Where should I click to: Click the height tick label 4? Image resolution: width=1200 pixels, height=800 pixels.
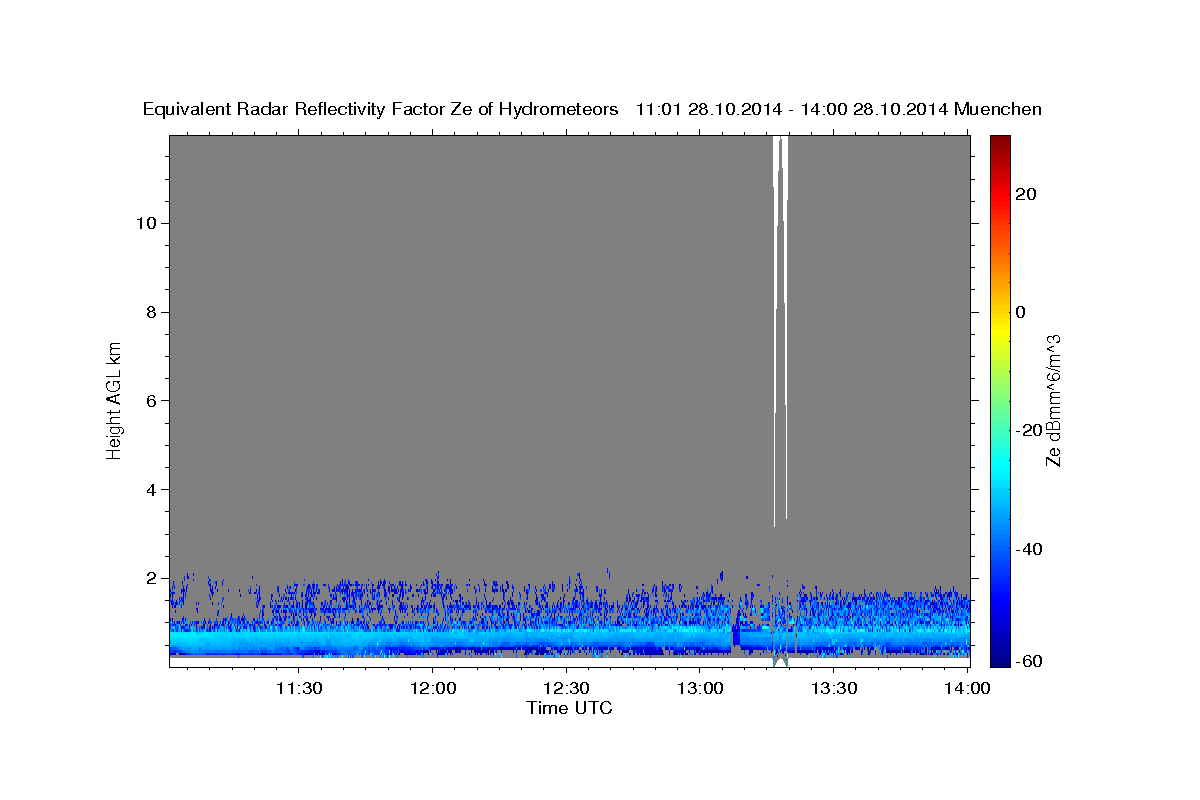point(153,490)
